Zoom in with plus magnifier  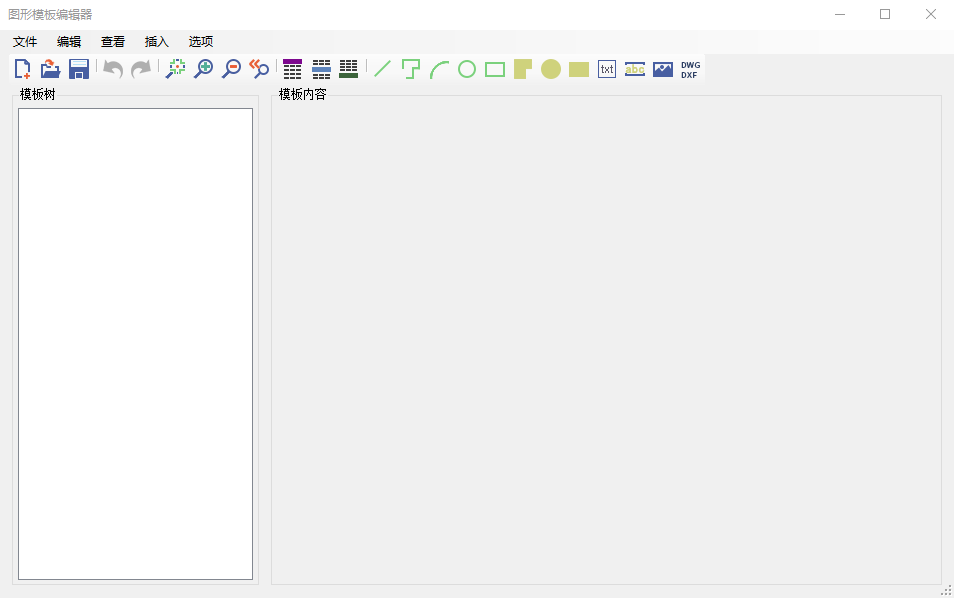click(204, 69)
